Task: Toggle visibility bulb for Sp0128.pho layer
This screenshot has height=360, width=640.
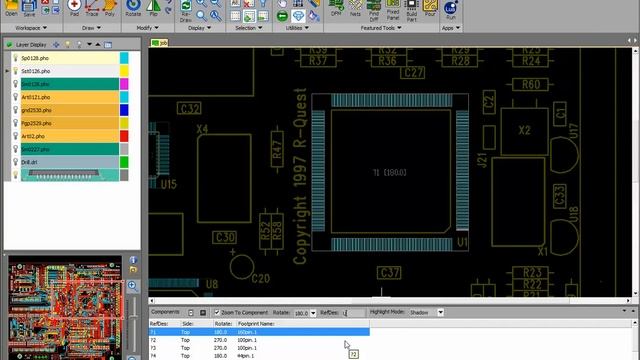Action: [16, 58]
